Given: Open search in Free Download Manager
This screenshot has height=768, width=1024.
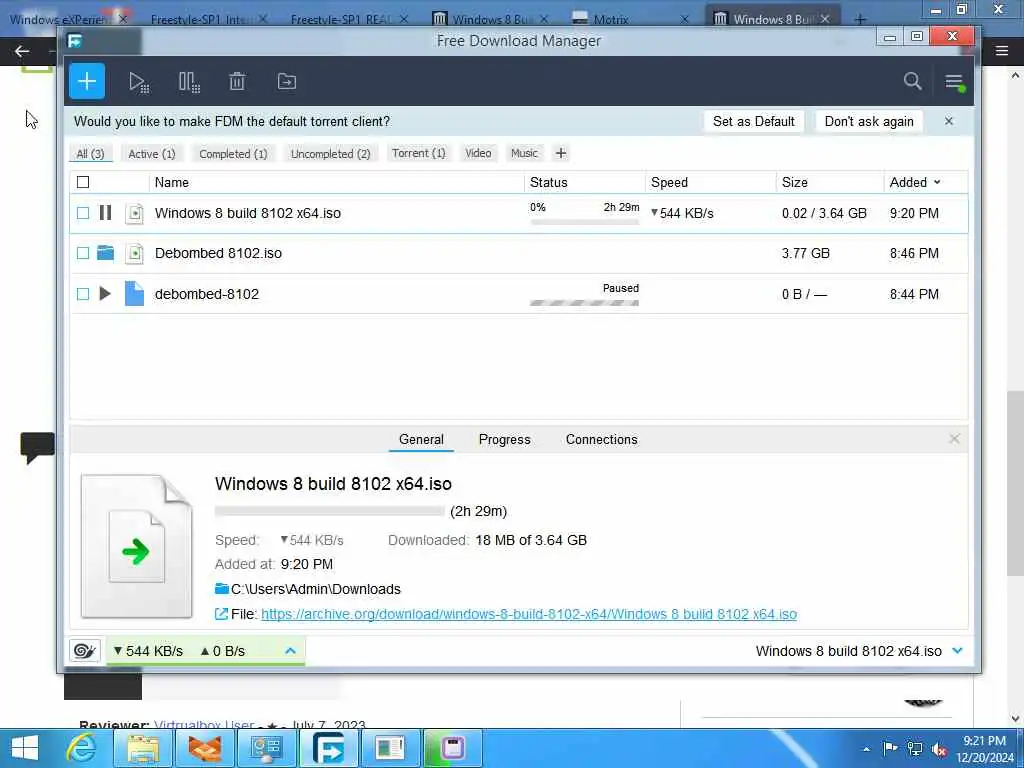Looking at the screenshot, I should pos(912,82).
